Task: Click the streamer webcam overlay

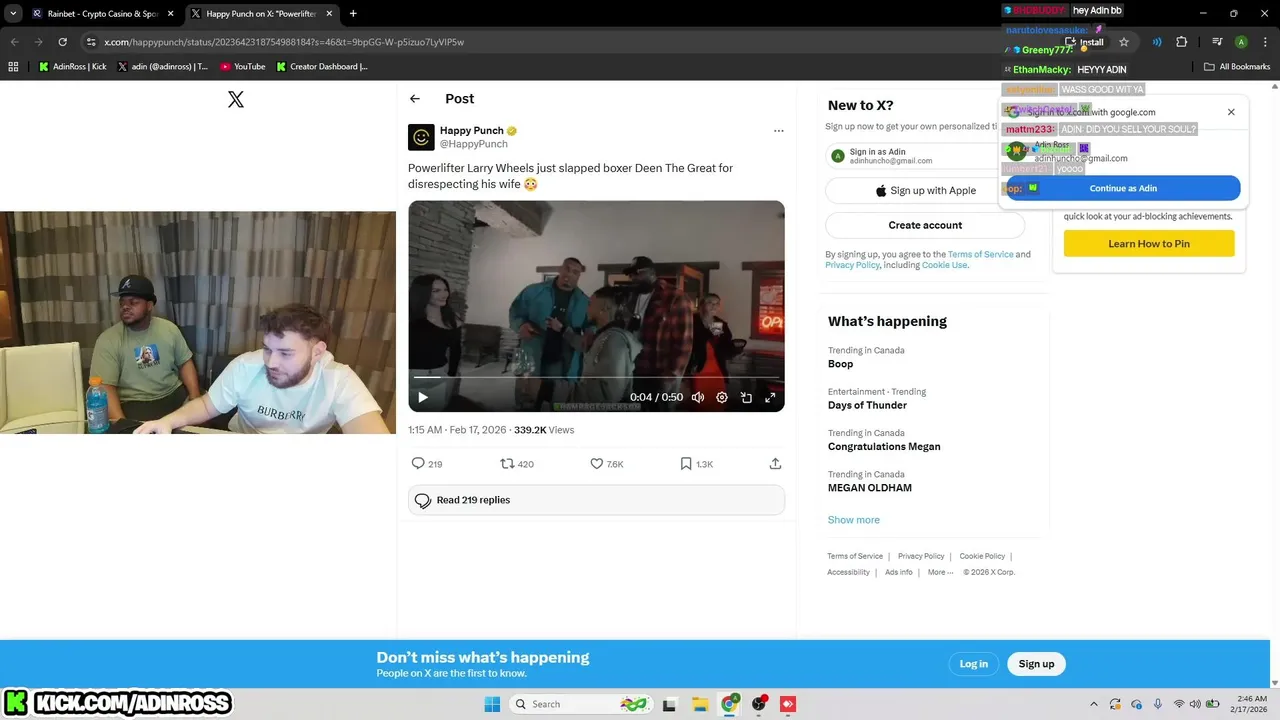Action: 198,322
